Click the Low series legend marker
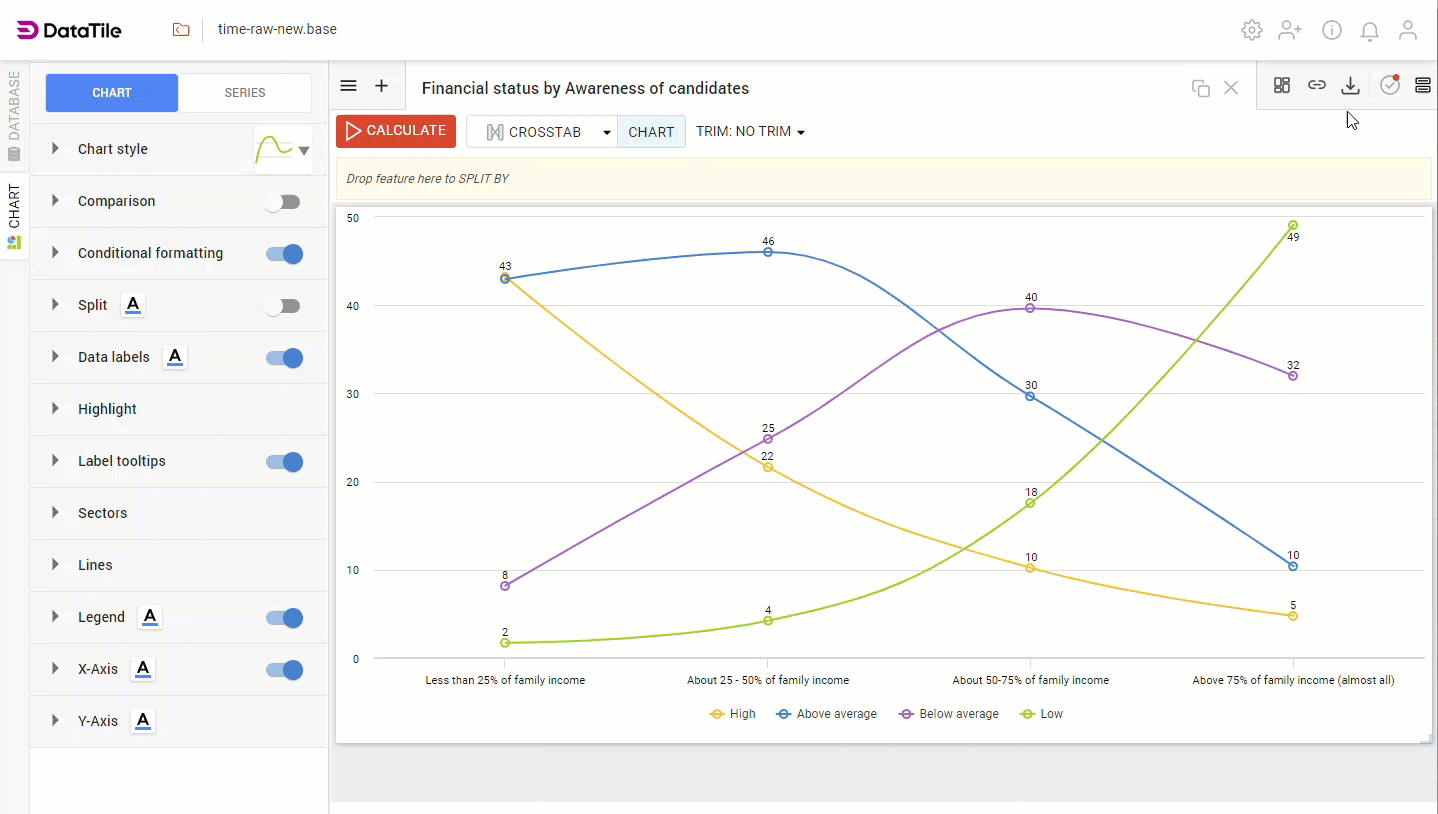 click(x=1026, y=714)
